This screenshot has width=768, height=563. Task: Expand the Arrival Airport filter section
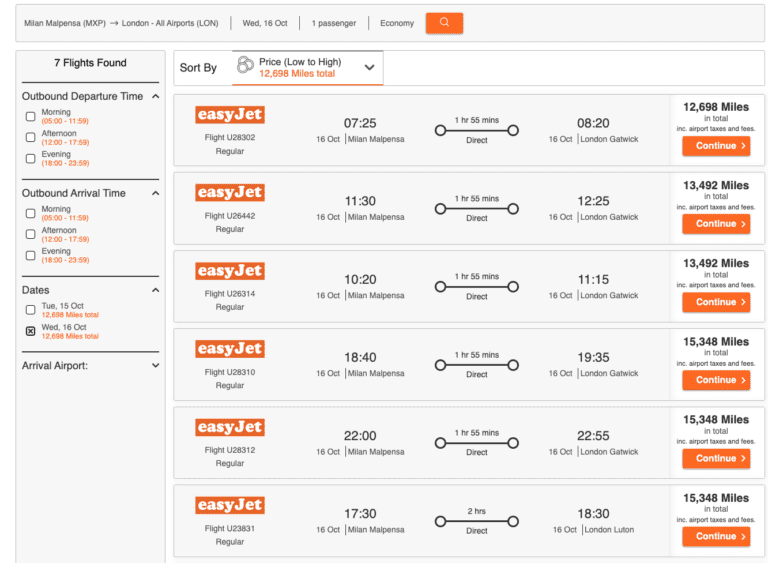tap(155, 366)
